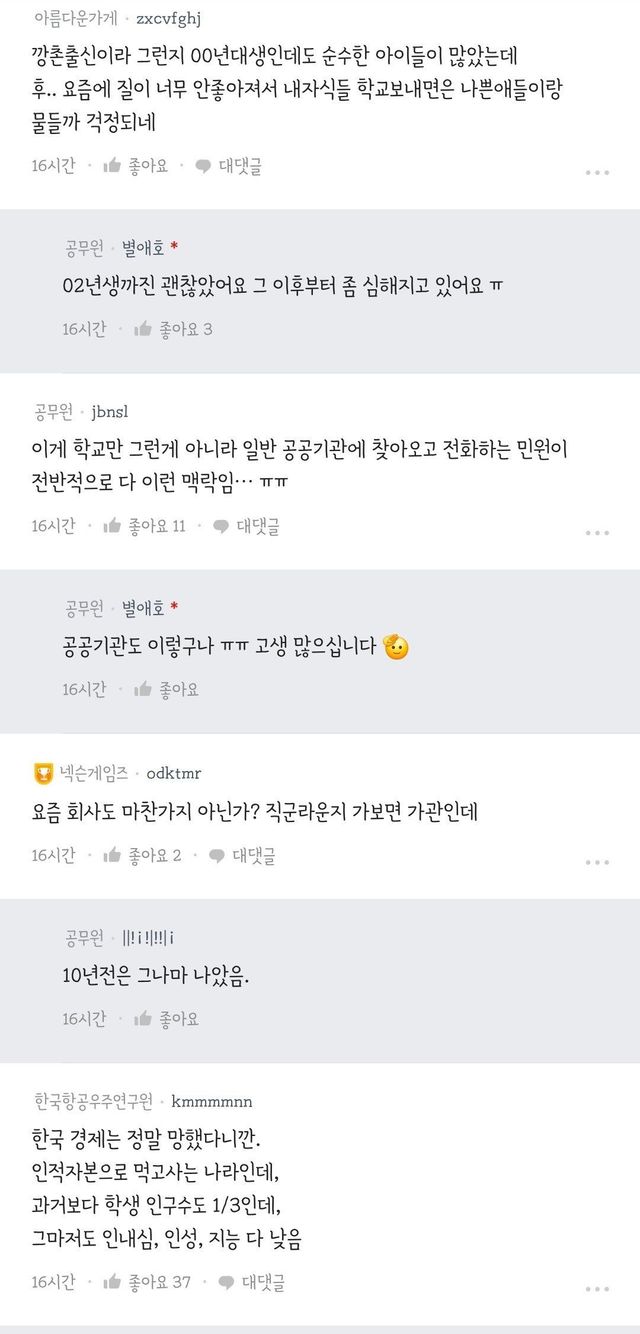The width and height of the screenshot is (640, 1334).
Task: Click 대댓글 reply on kmmmmnn's comment
Action: [253, 1281]
